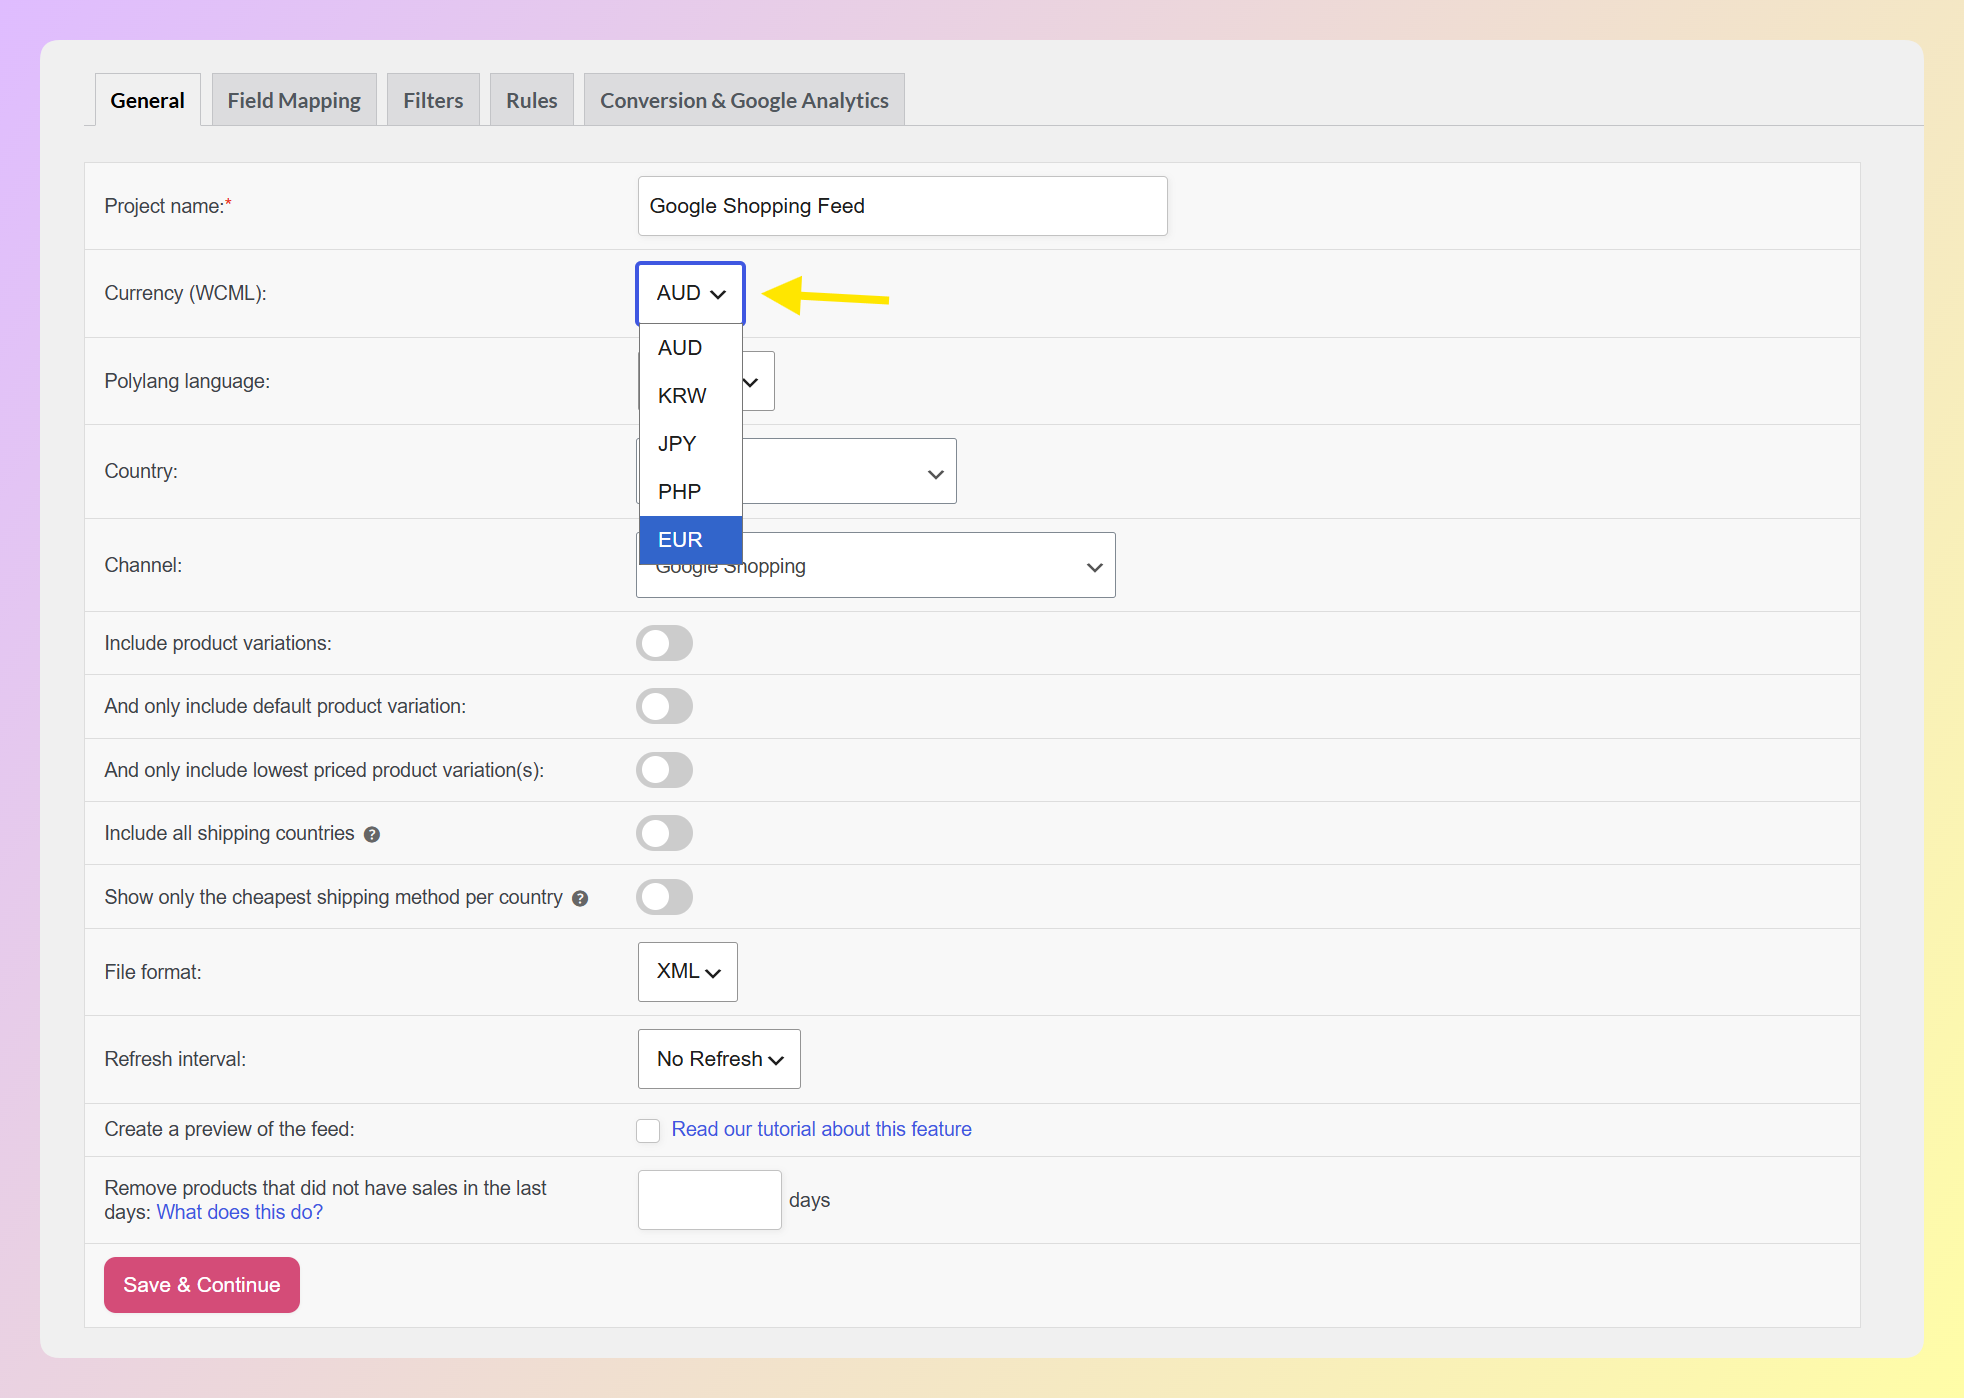Image resolution: width=1964 pixels, height=1398 pixels.
Task: Open Read our tutorial about this feature link
Action: pyautogui.click(x=821, y=1129)
